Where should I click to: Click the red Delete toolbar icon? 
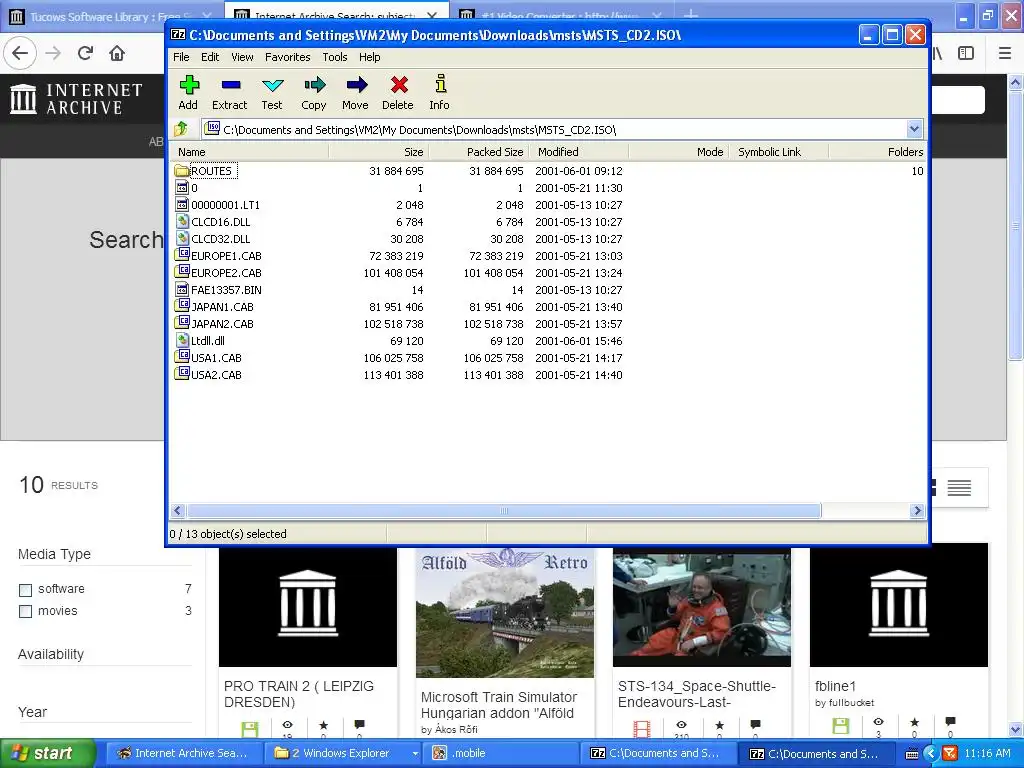tap(399, 85)
